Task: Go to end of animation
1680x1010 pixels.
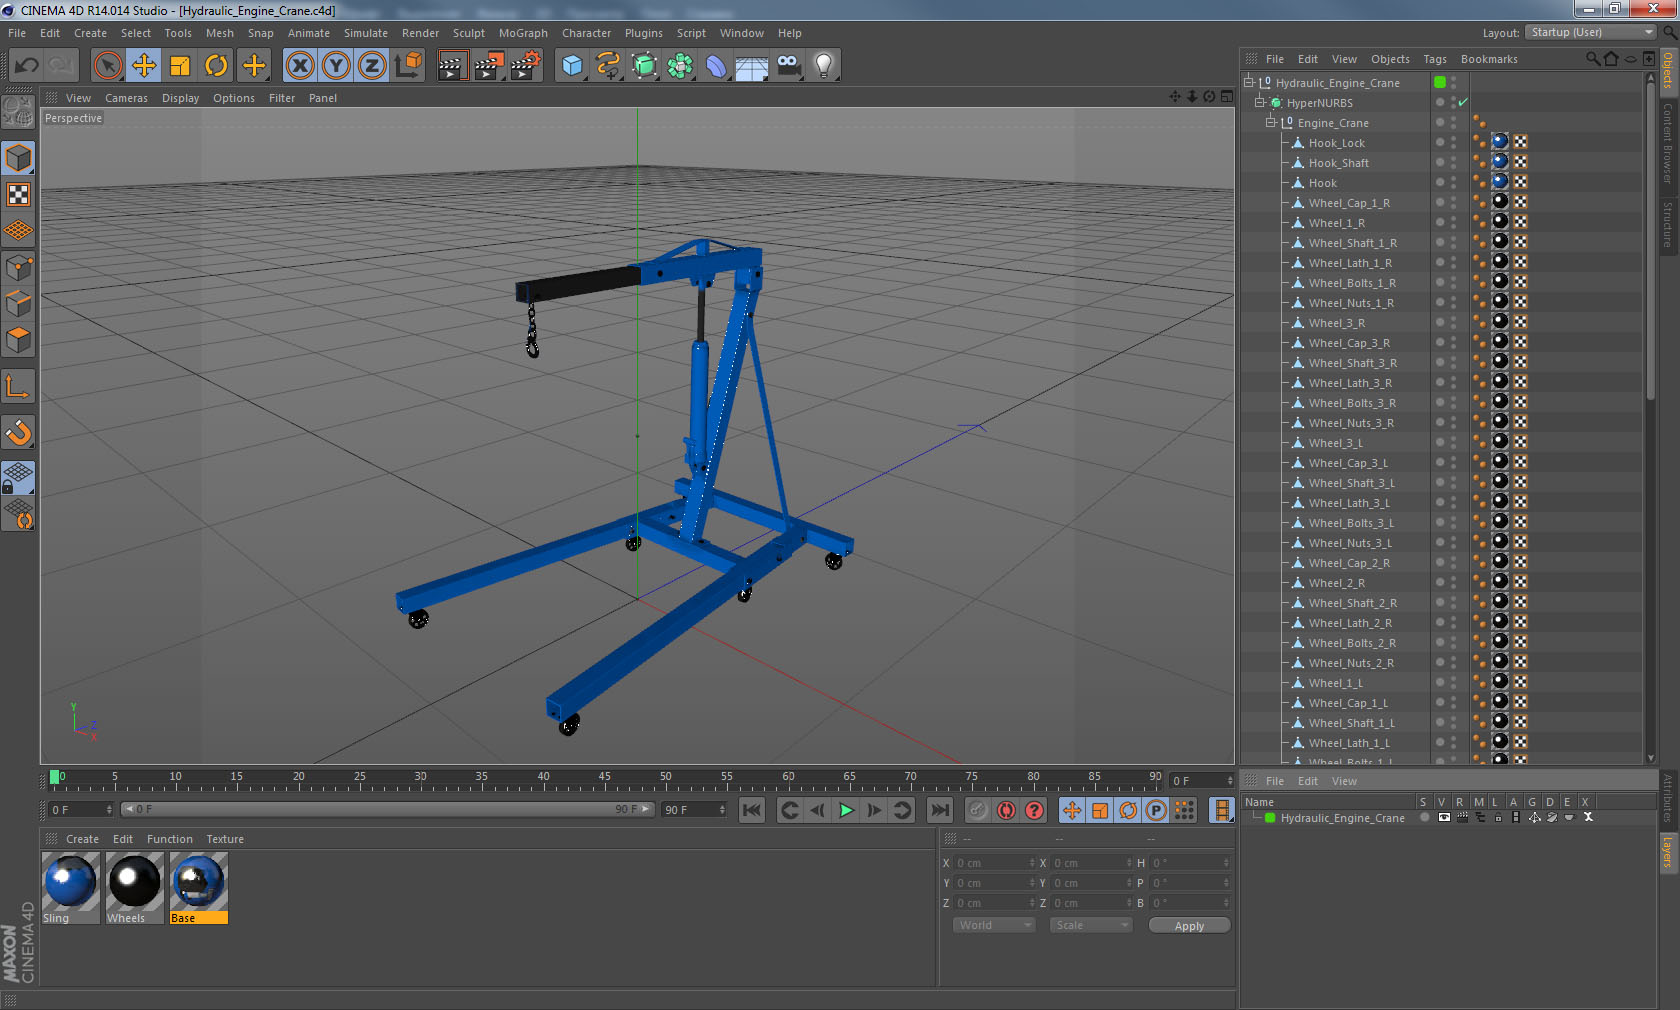Action: pyautogui.click(x=940, y=810)
